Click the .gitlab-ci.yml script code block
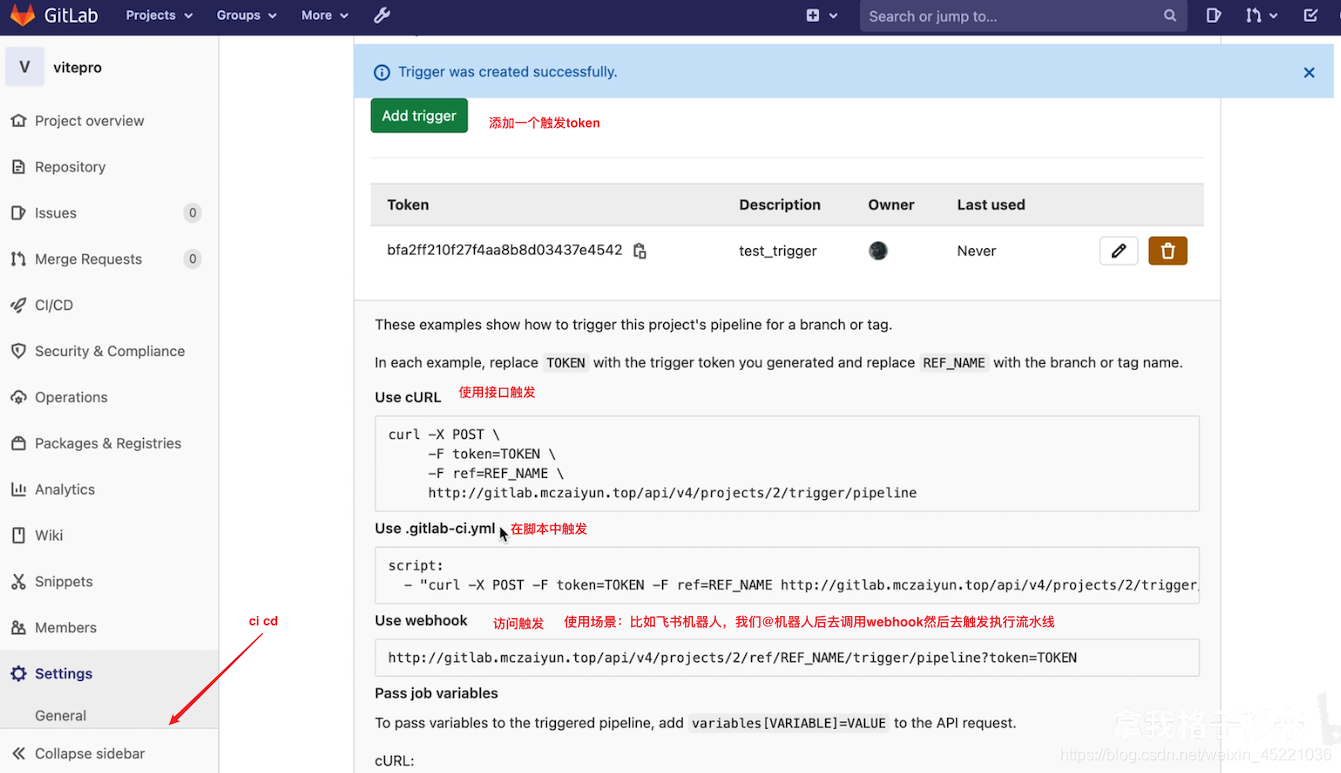1341x773 pixels. pyautogui.click(x=787, y=575)
